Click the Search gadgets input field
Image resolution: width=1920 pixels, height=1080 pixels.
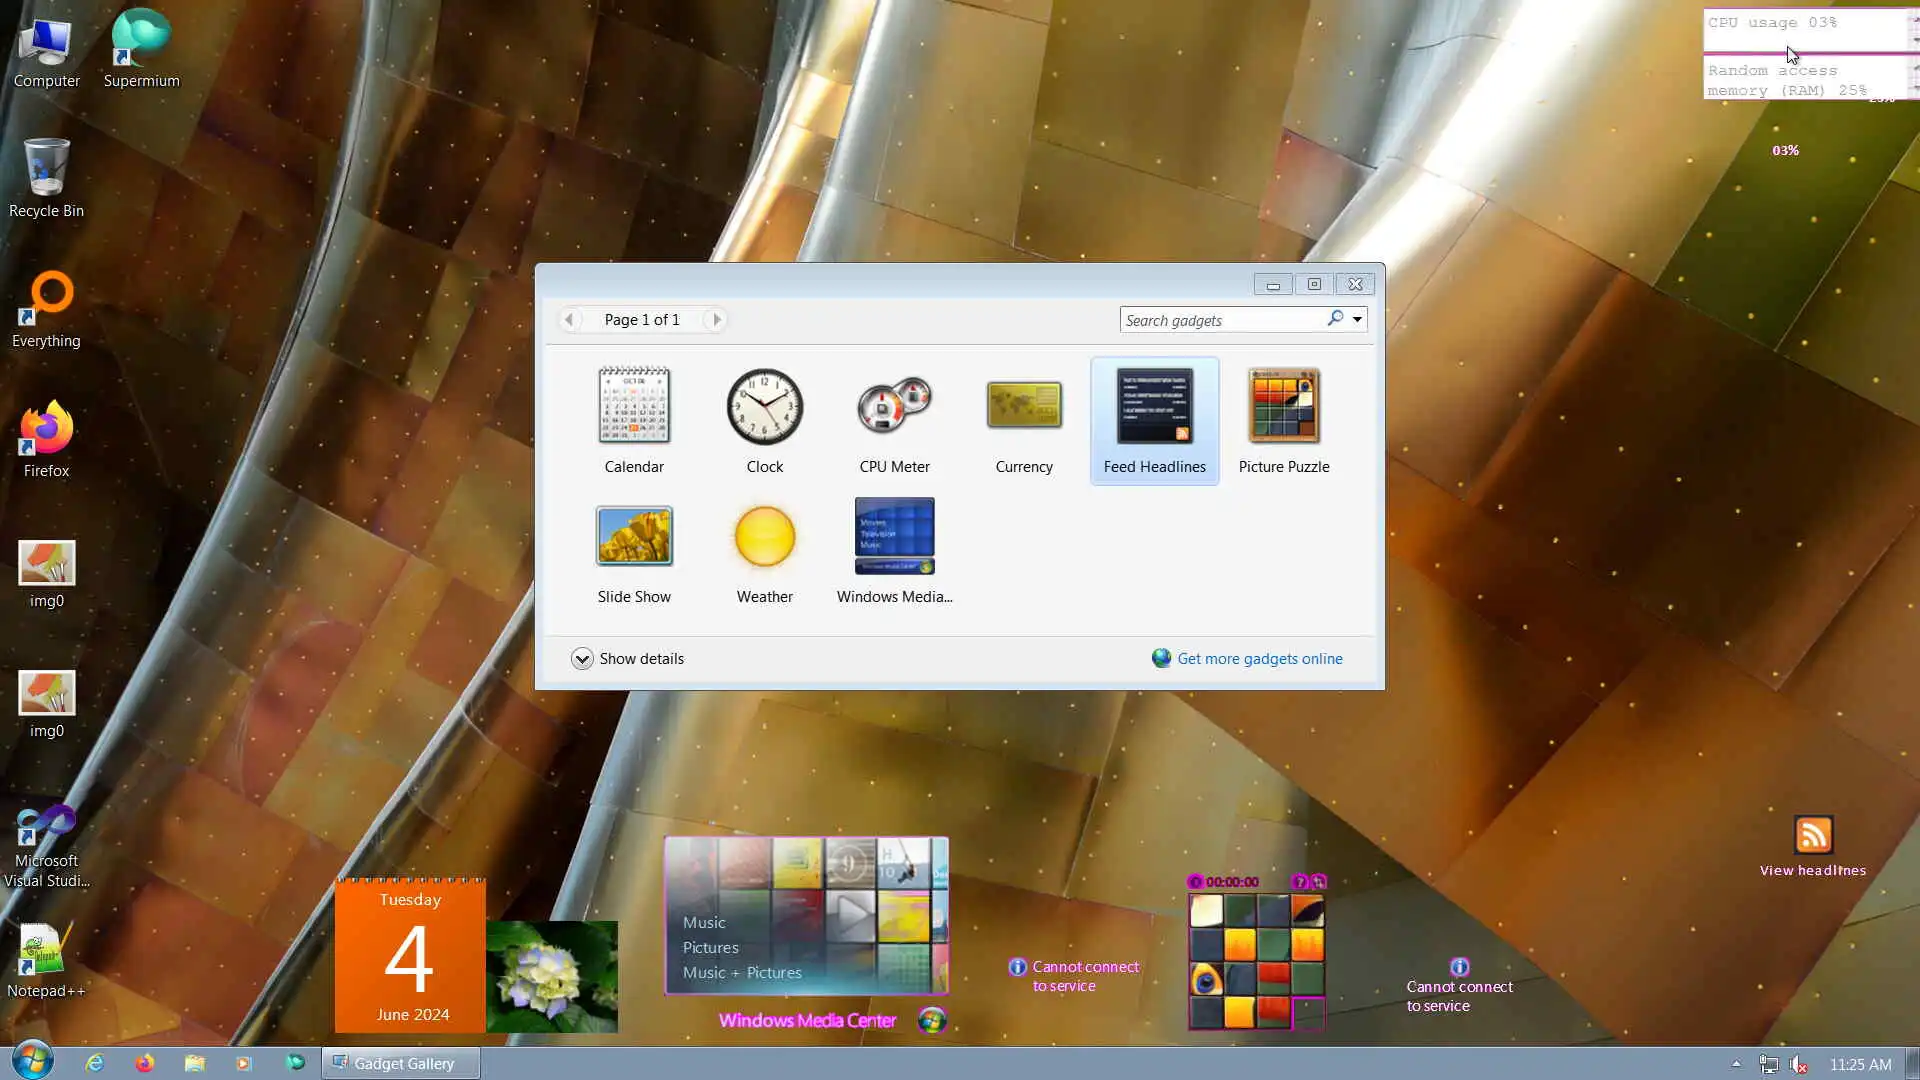1220,320
